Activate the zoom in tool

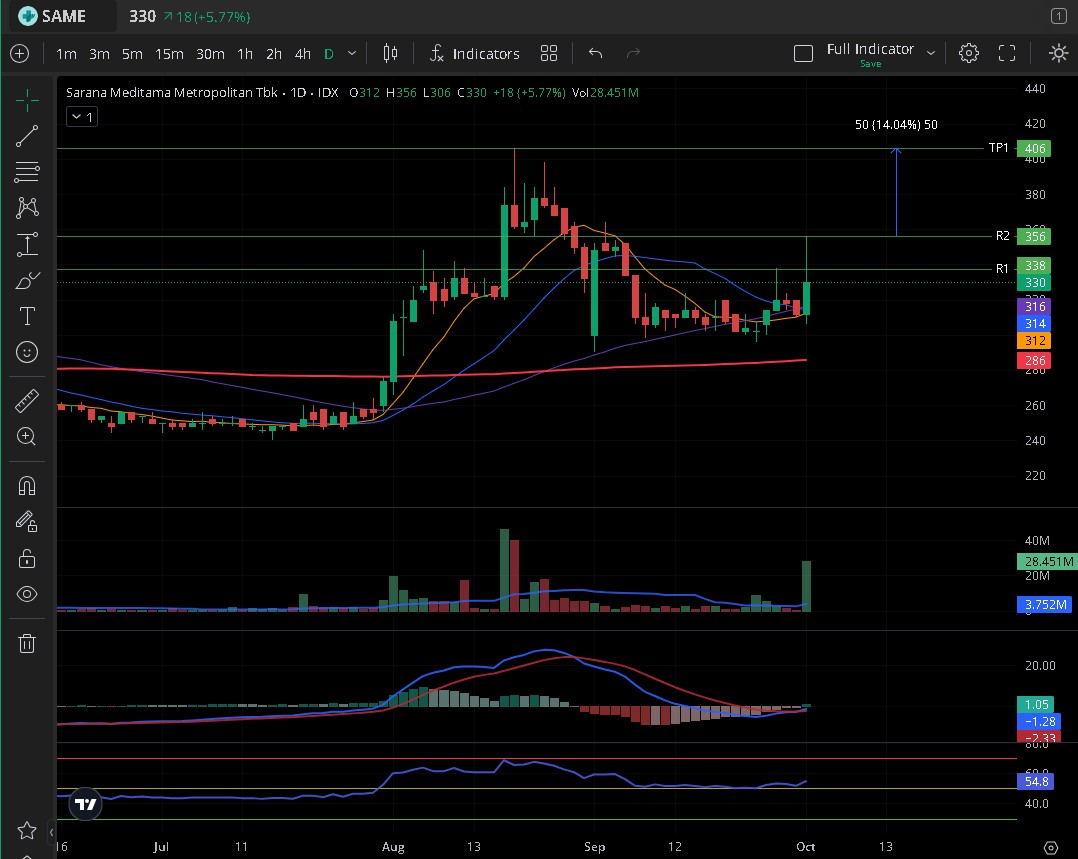point(27,437)
